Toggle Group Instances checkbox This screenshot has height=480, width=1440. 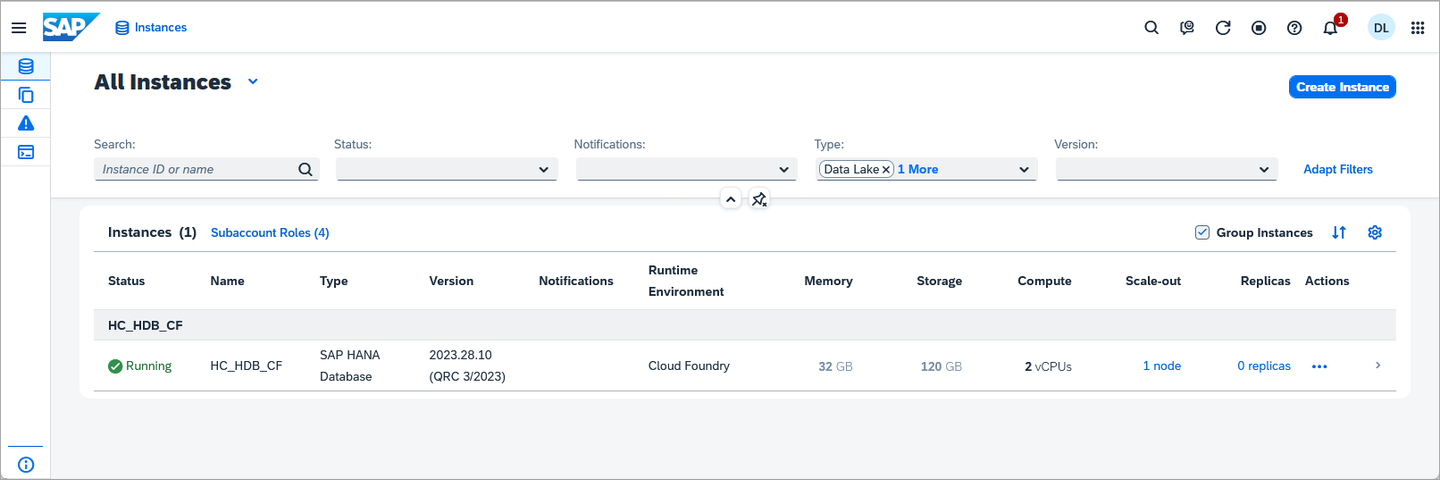click(1202, 233)
